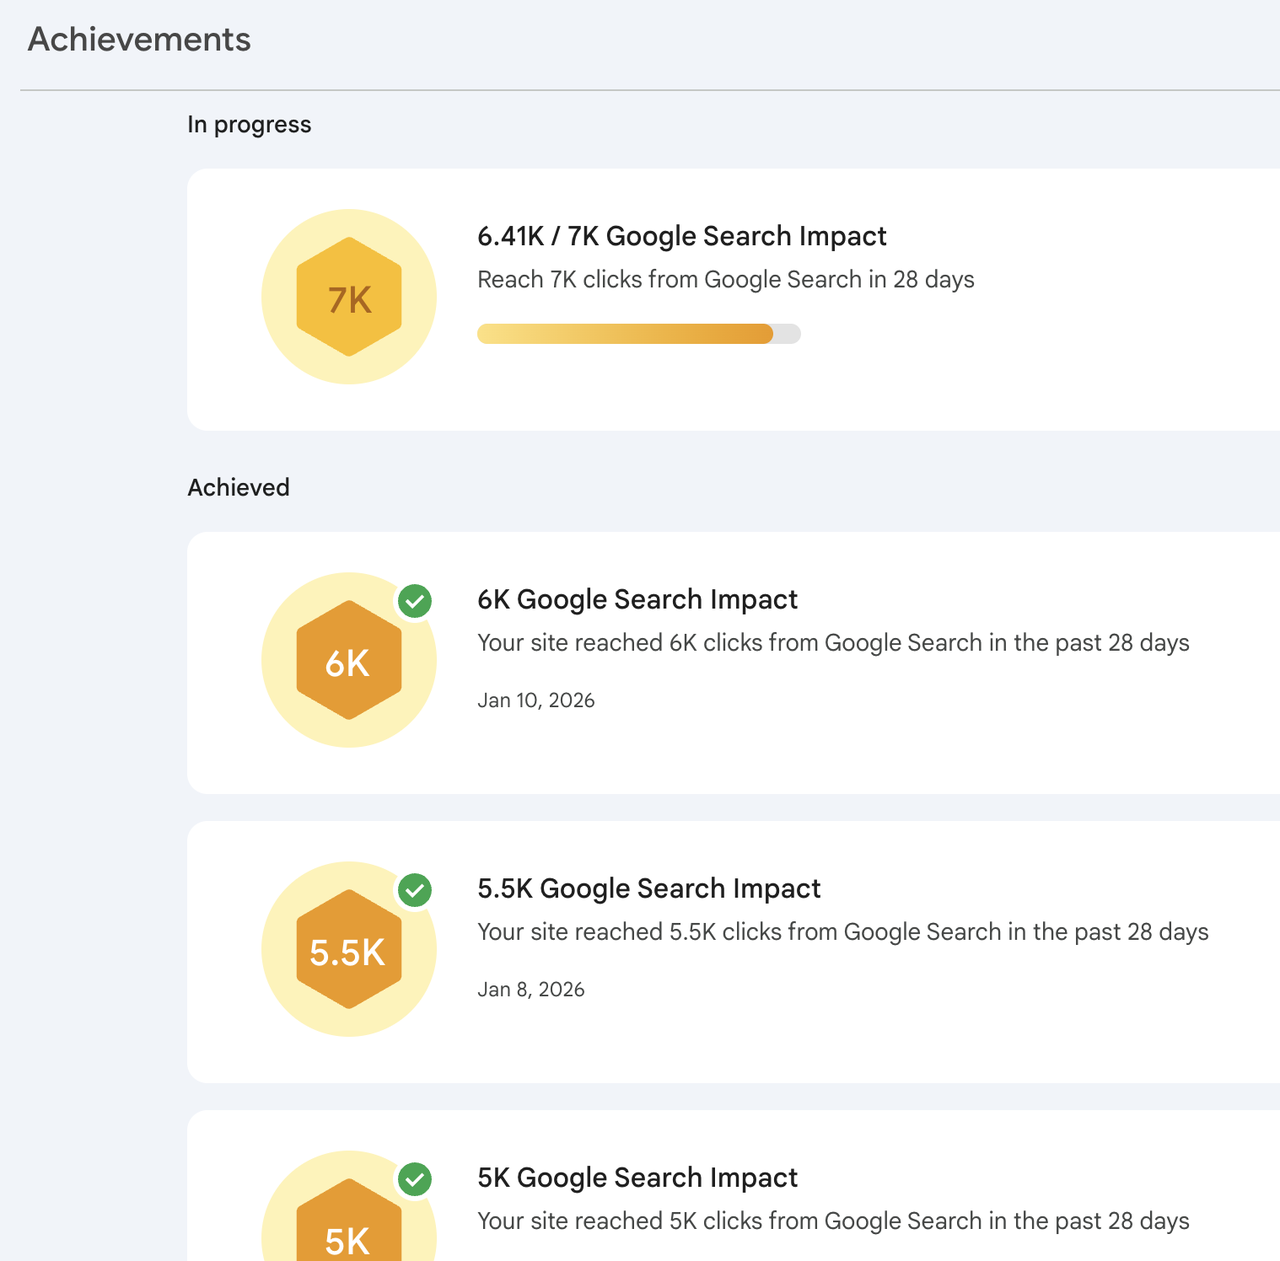Click the reached 6K clicks description text
1280x1261 pixels.
coord(832,643)
